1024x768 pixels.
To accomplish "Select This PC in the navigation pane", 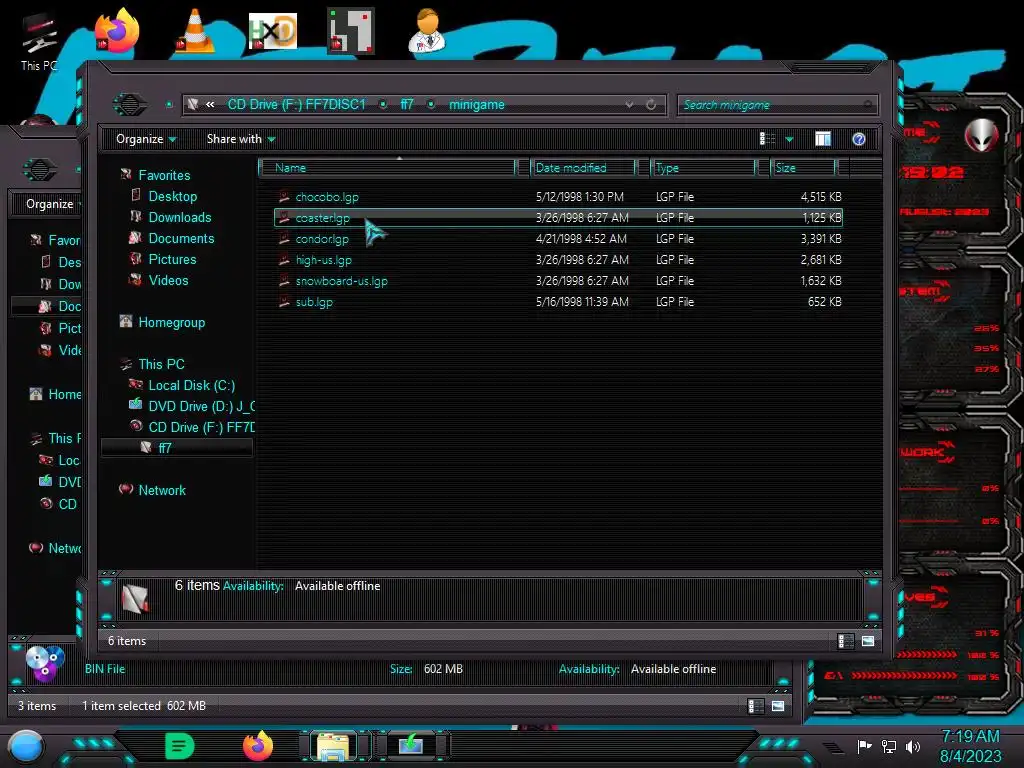I will coord(161,364).
